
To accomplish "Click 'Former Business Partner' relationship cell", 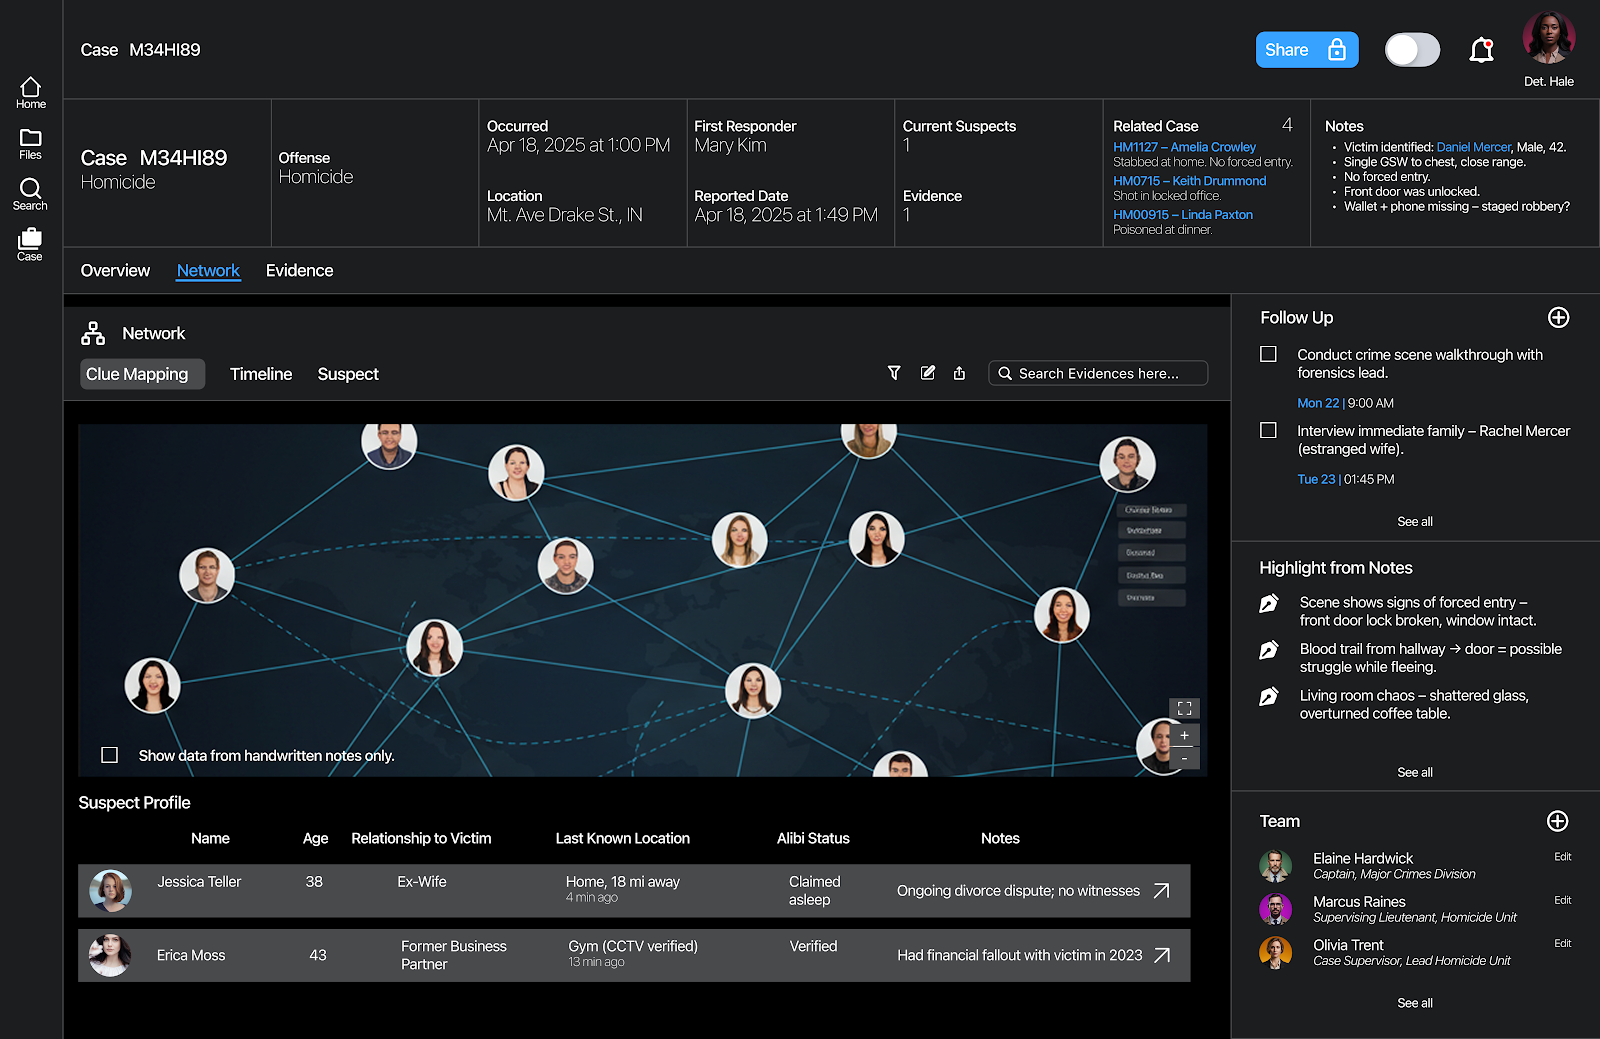I will pos(454,955).
